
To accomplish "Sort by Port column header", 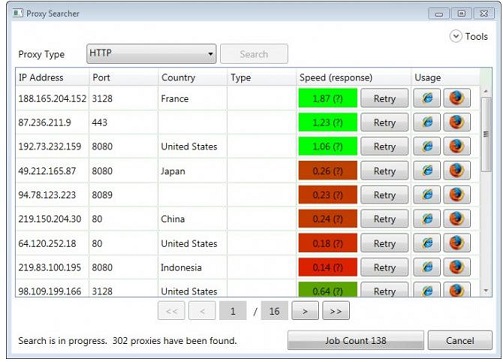I will [124, 77].
